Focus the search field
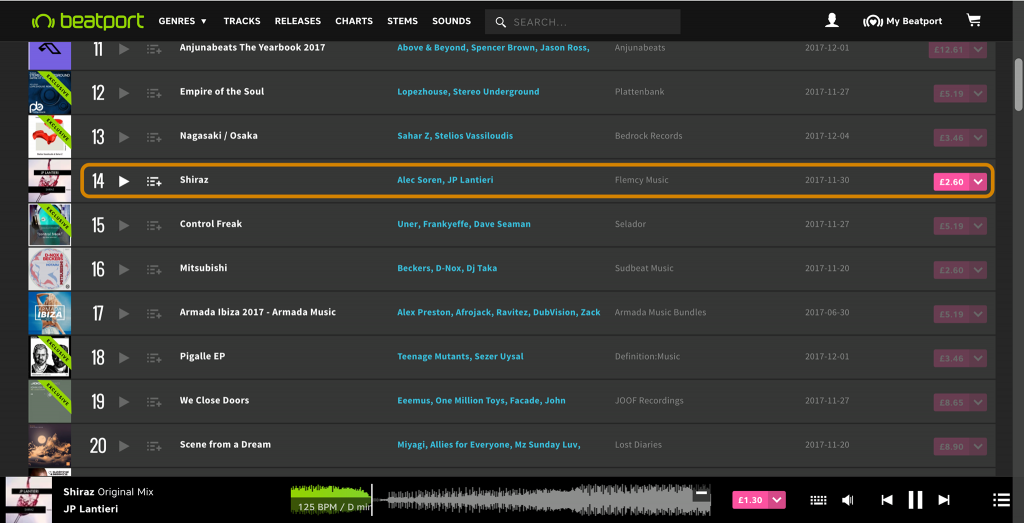This screenshot has height=523, width=1024. 583,22
